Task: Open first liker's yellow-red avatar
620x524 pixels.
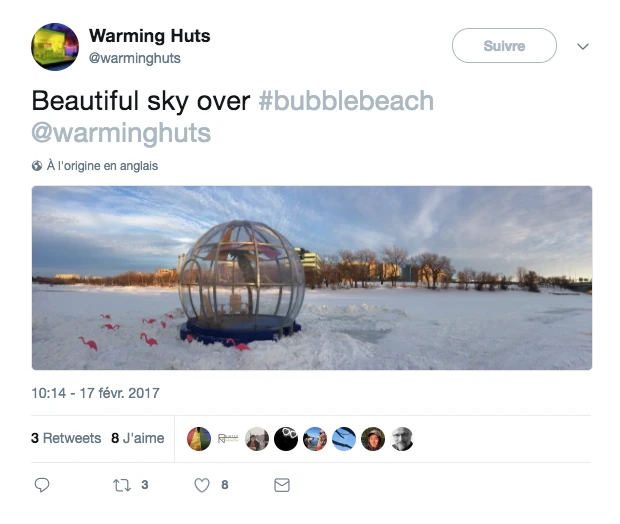Action: [199, 439]
